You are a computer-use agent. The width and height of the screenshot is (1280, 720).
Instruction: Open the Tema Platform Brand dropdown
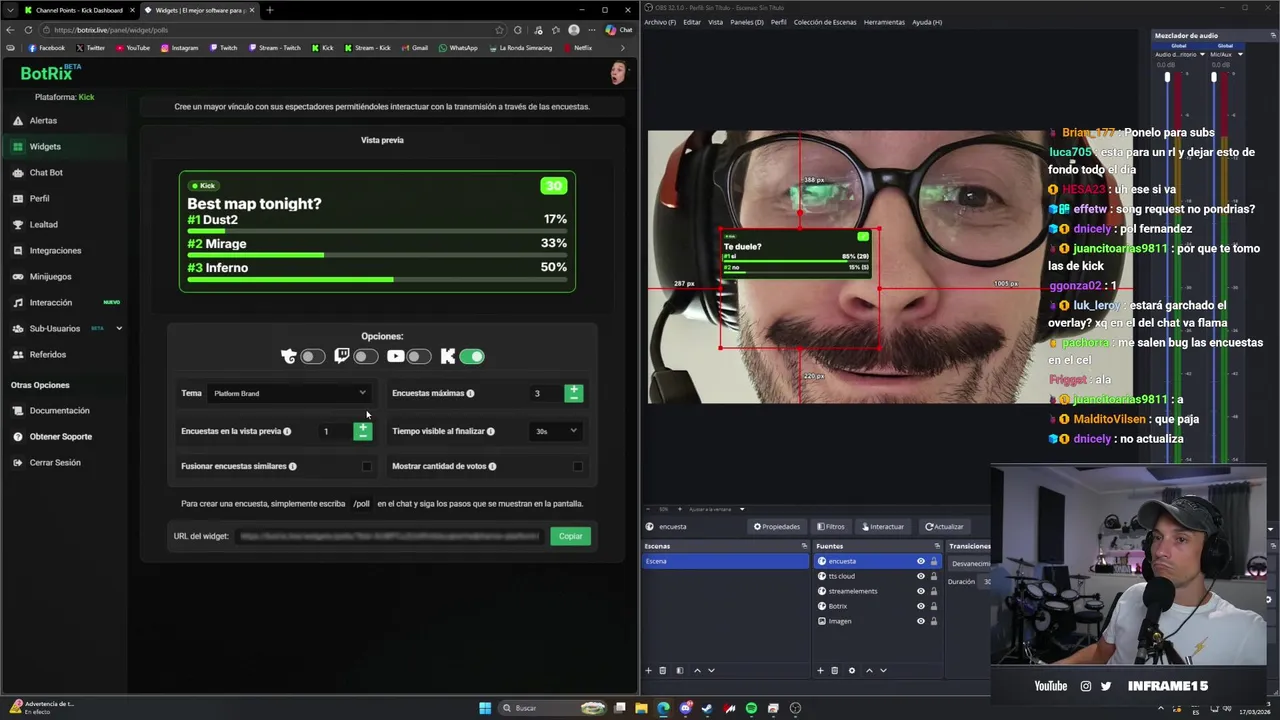(290, 393)
